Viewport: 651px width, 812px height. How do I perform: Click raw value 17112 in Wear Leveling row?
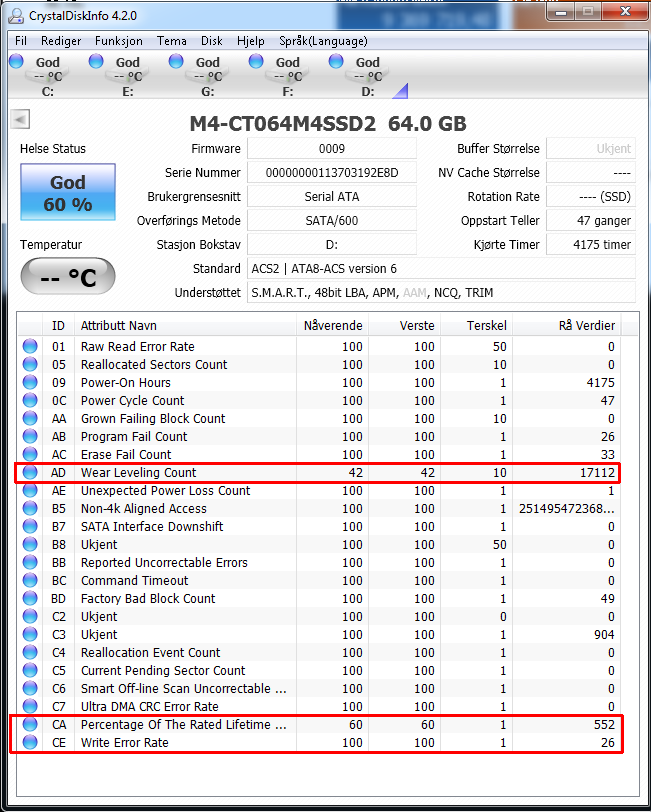[x=597, y=472]
